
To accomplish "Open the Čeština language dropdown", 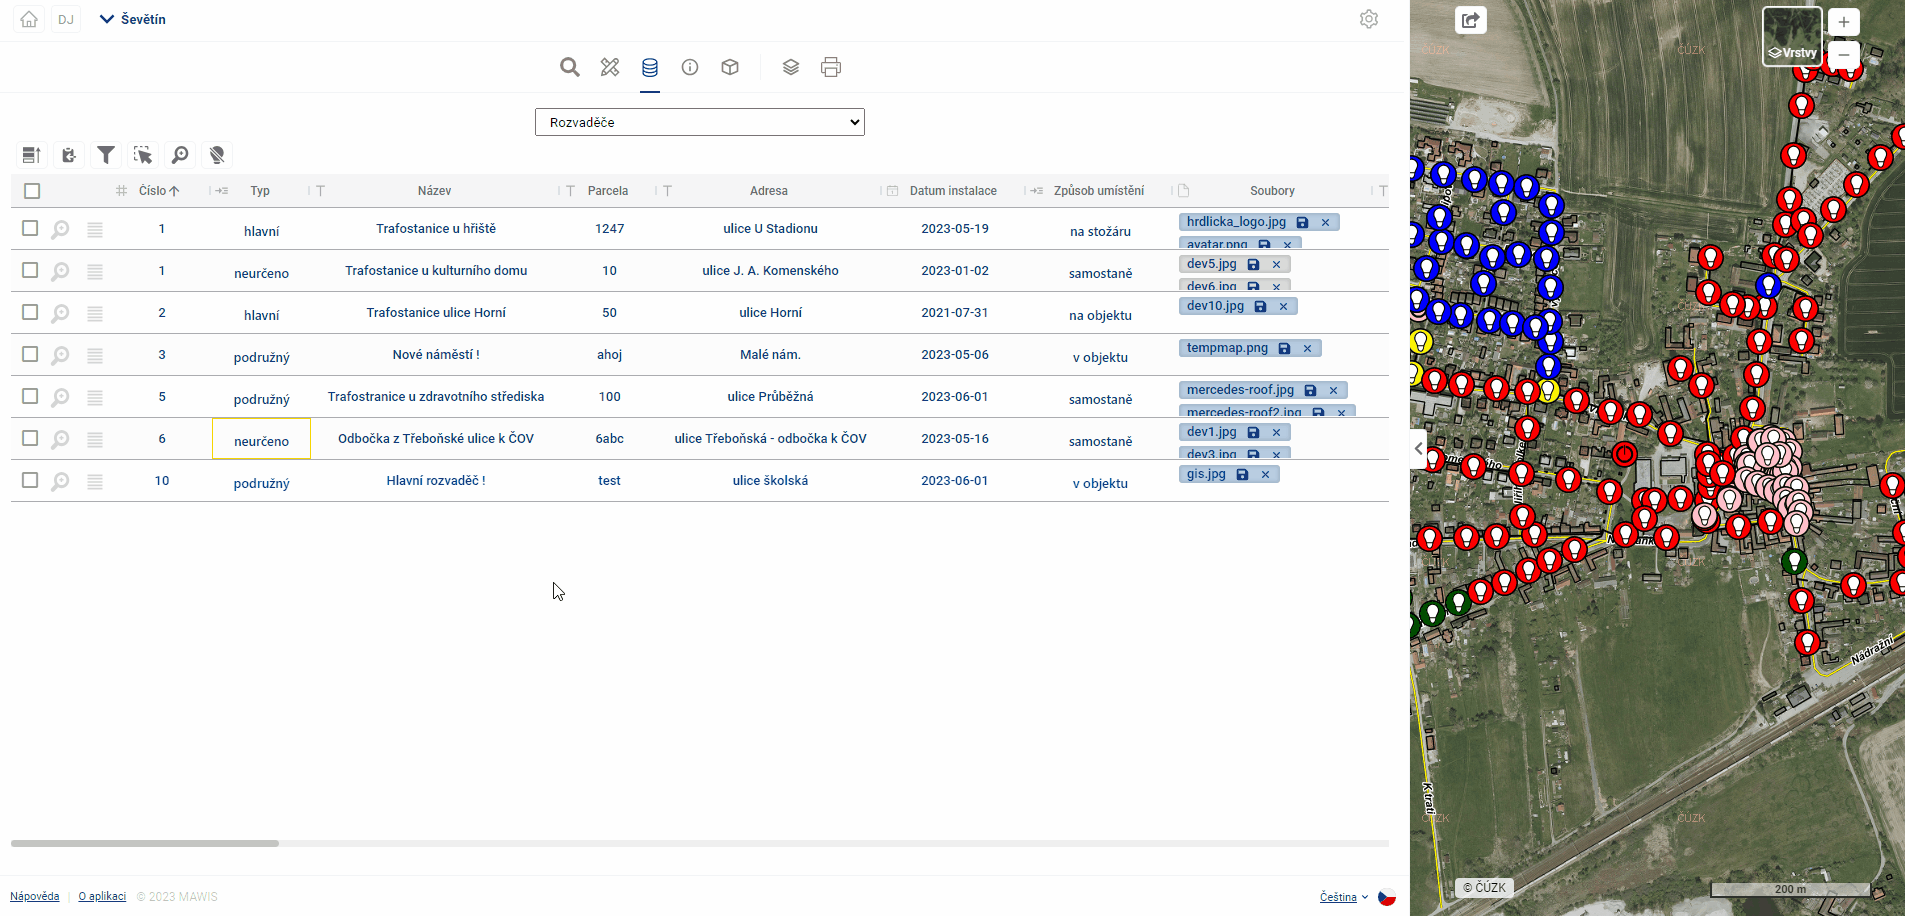I will tap(1343, 897).
